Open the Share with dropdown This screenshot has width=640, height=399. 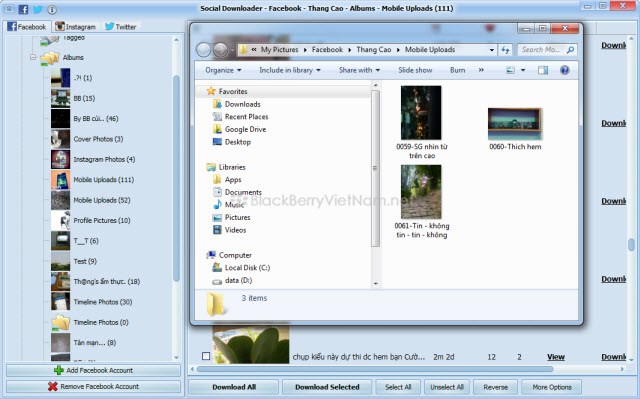(x=359, y=70)
